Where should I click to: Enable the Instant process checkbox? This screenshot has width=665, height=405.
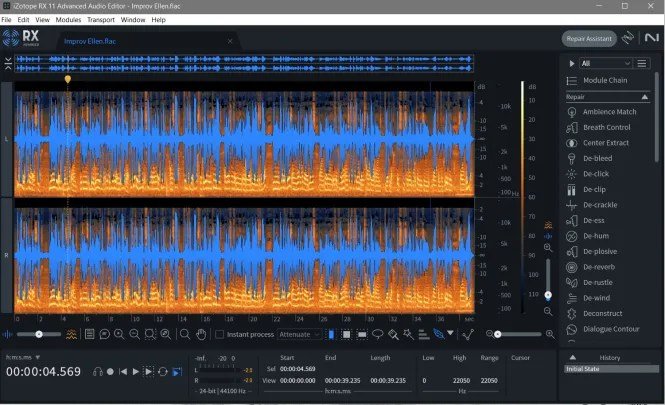[x=219, y=334]
